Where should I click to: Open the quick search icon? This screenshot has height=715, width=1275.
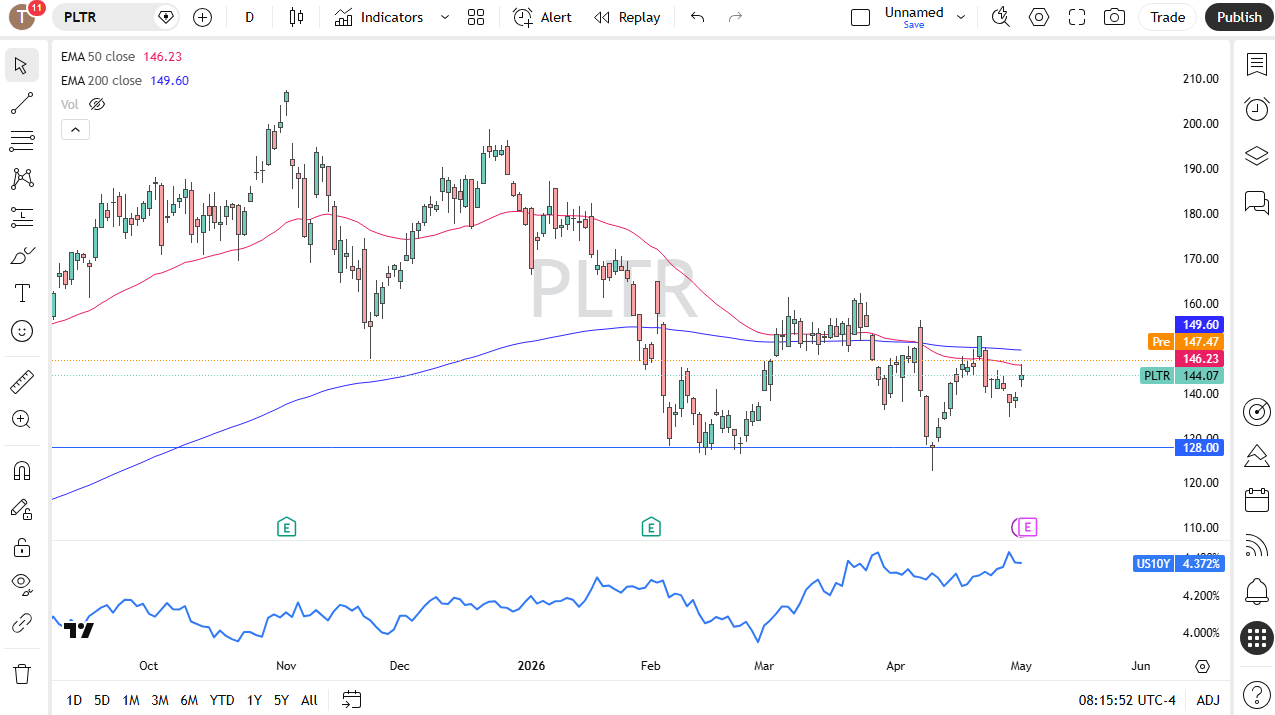pos(1000,17)
